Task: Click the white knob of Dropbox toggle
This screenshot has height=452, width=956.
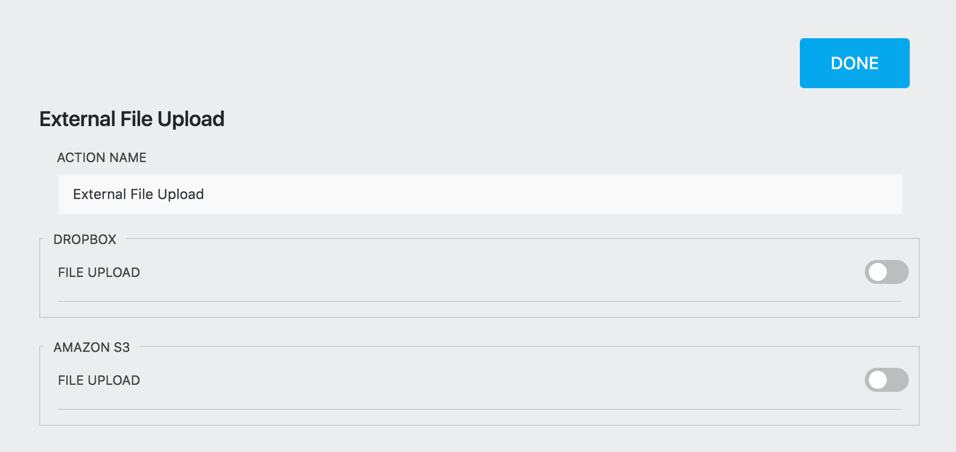Action: (878, 272)
